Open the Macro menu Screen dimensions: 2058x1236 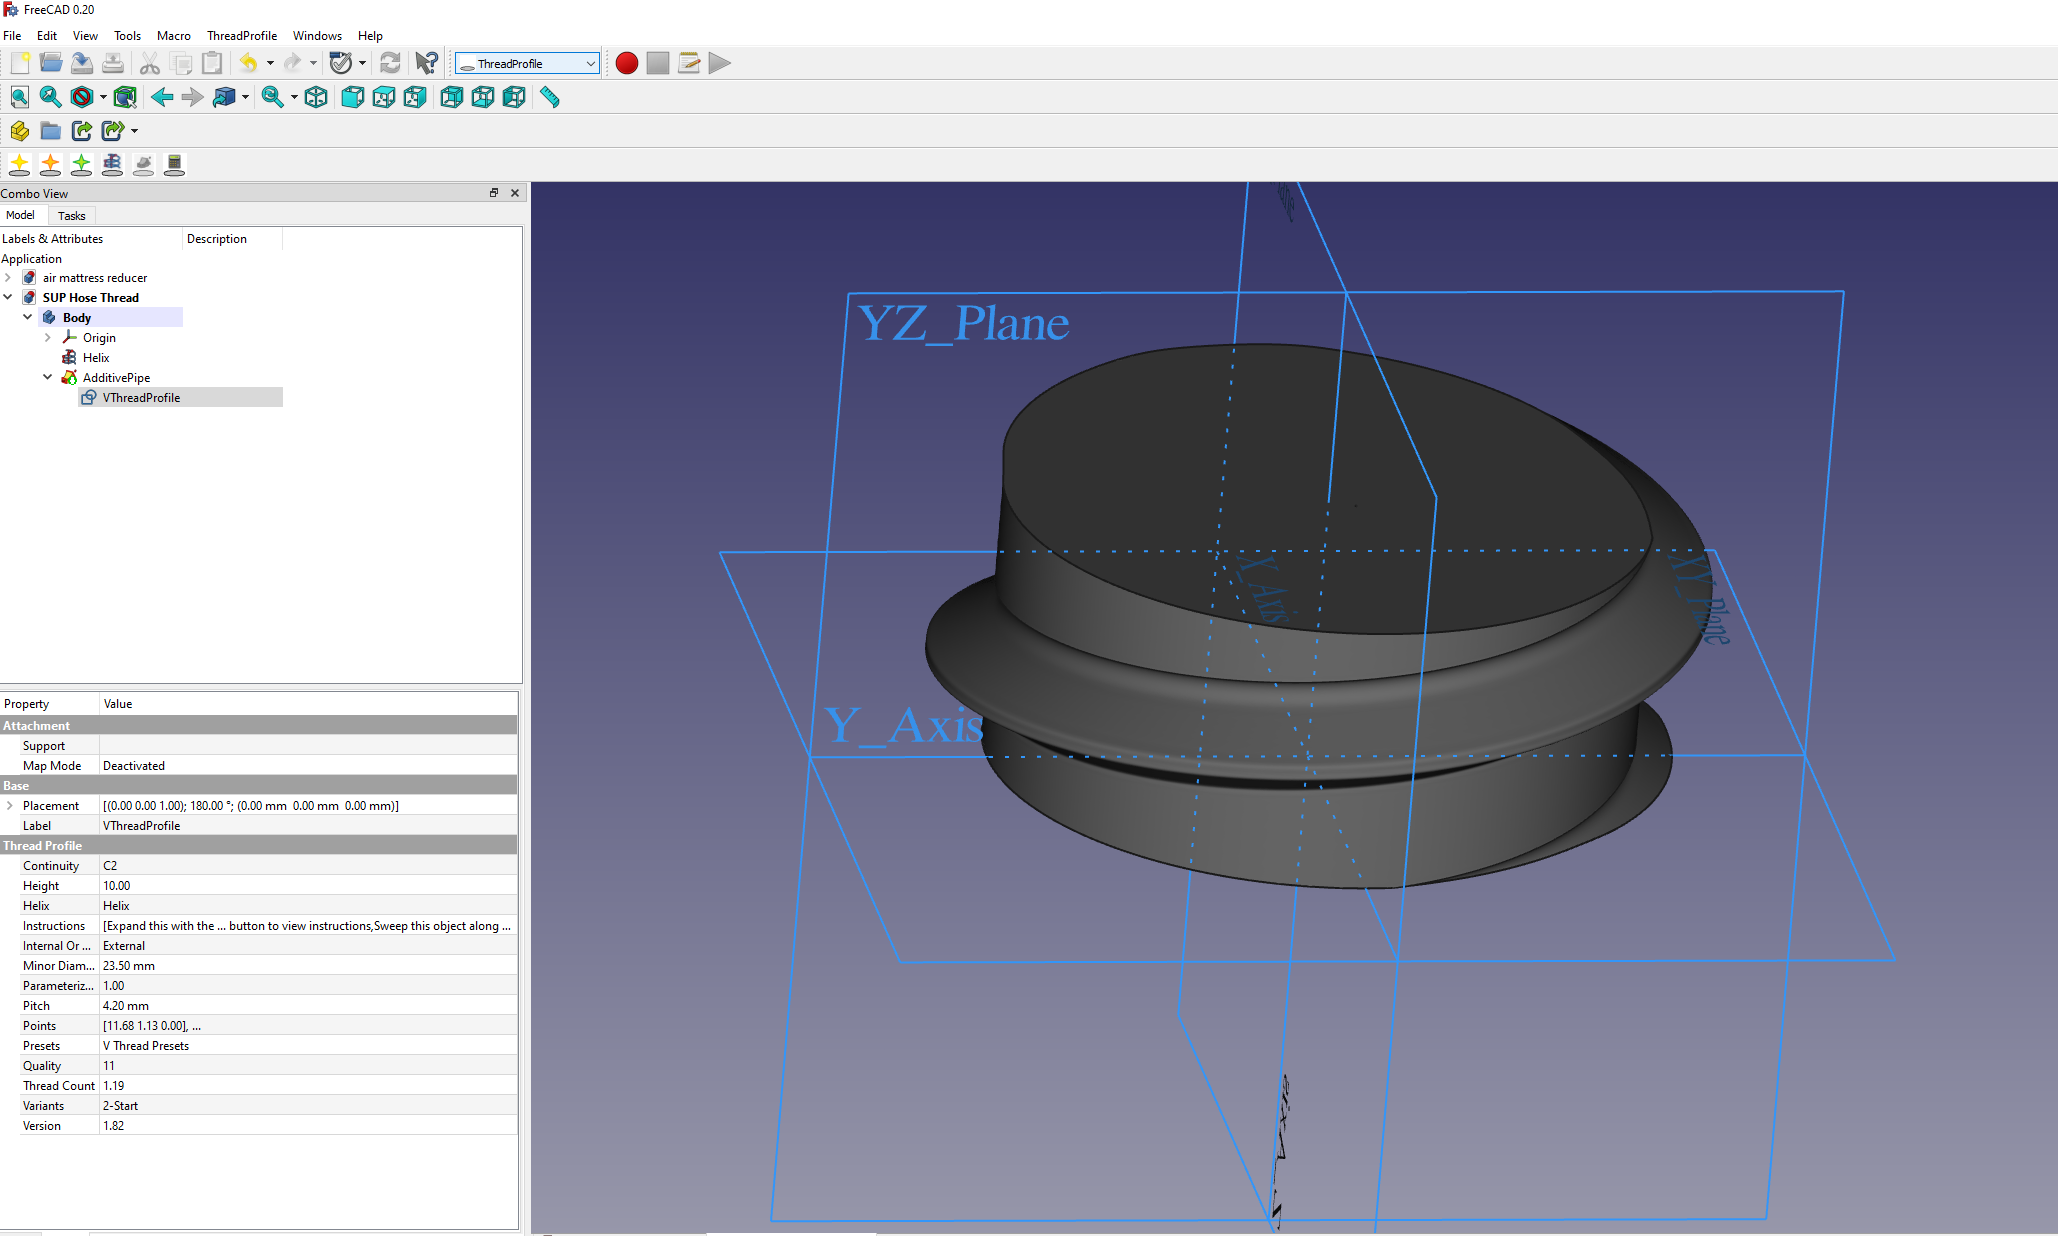click(173, 35)
